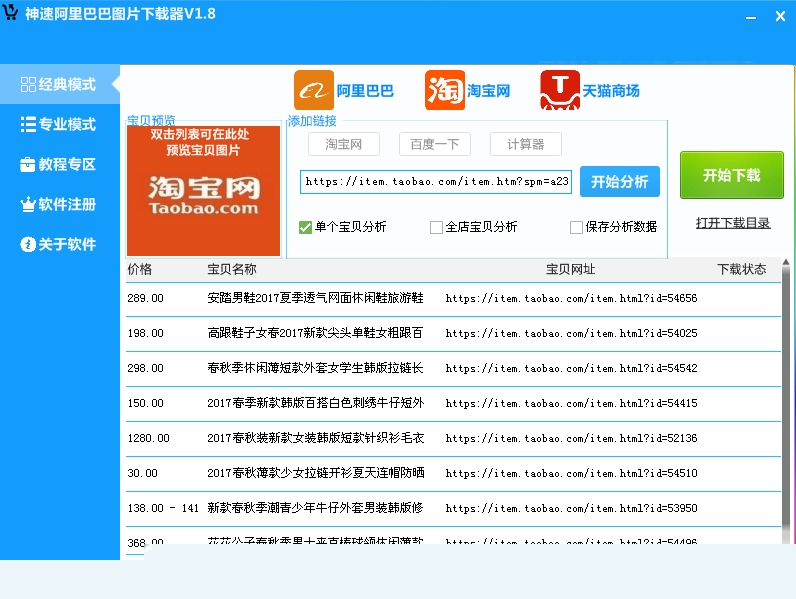Select the 淘宝网 site label next to logo

pos(488,91)
